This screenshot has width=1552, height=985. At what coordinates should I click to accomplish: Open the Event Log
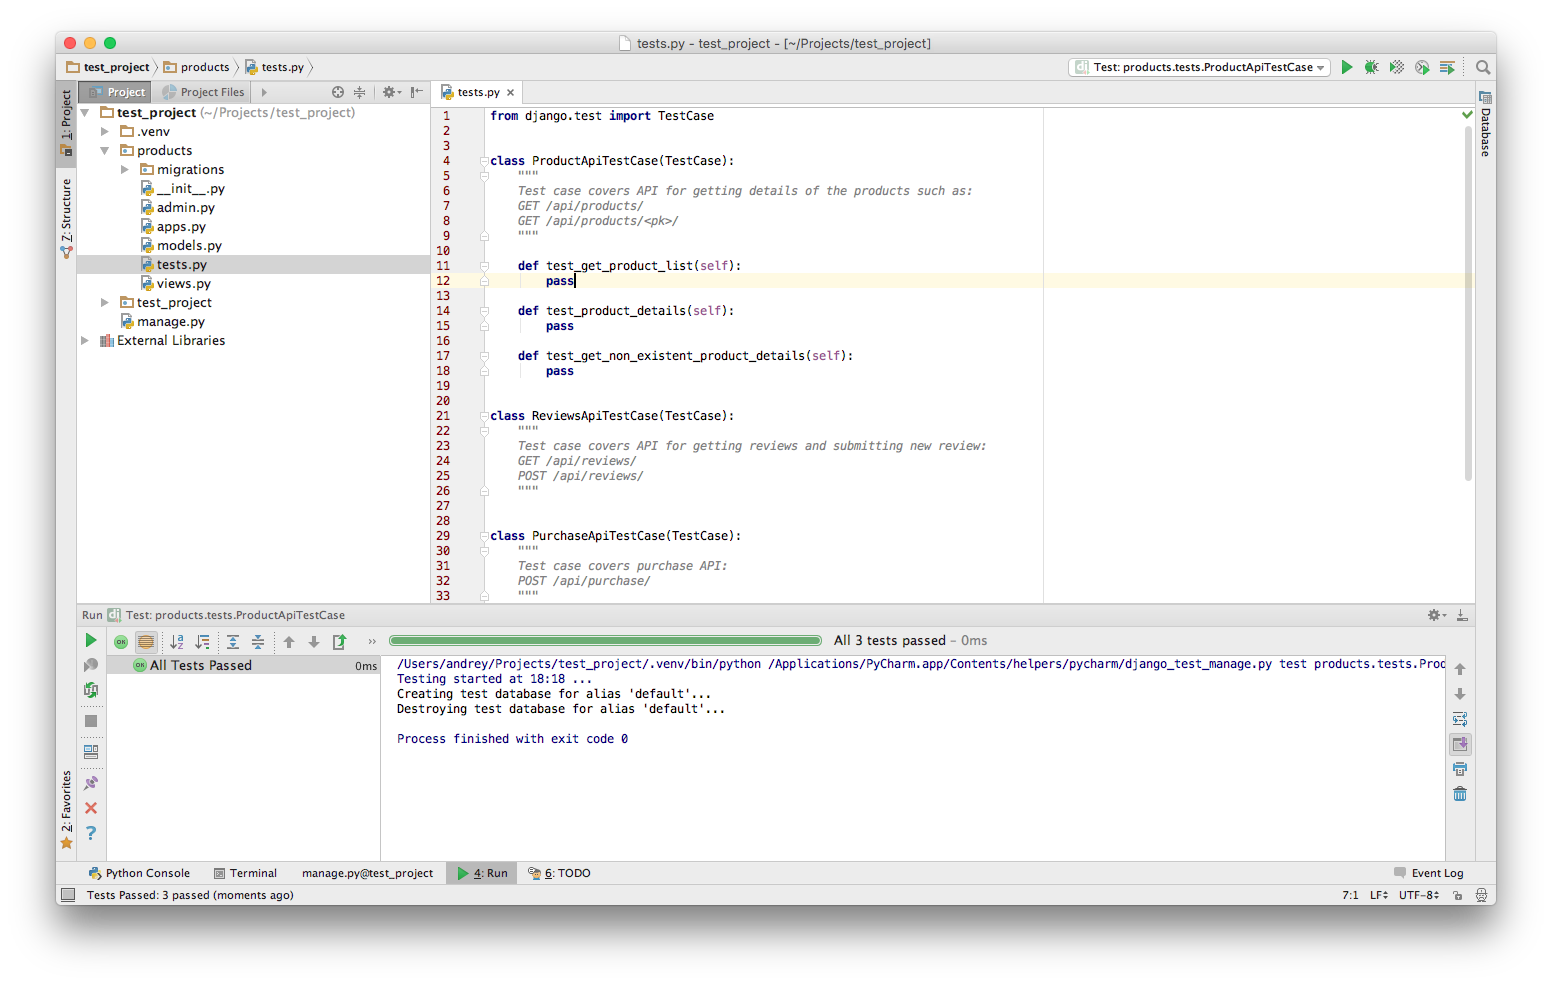(1436, 872)
